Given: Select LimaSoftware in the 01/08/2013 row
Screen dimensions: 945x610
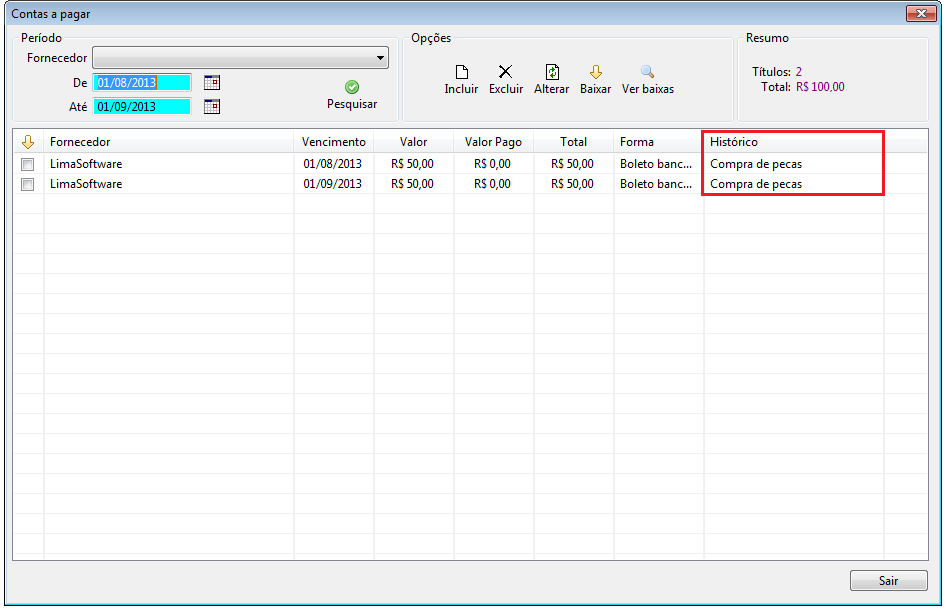Looking at the screenshot, I should pos(86,164).
